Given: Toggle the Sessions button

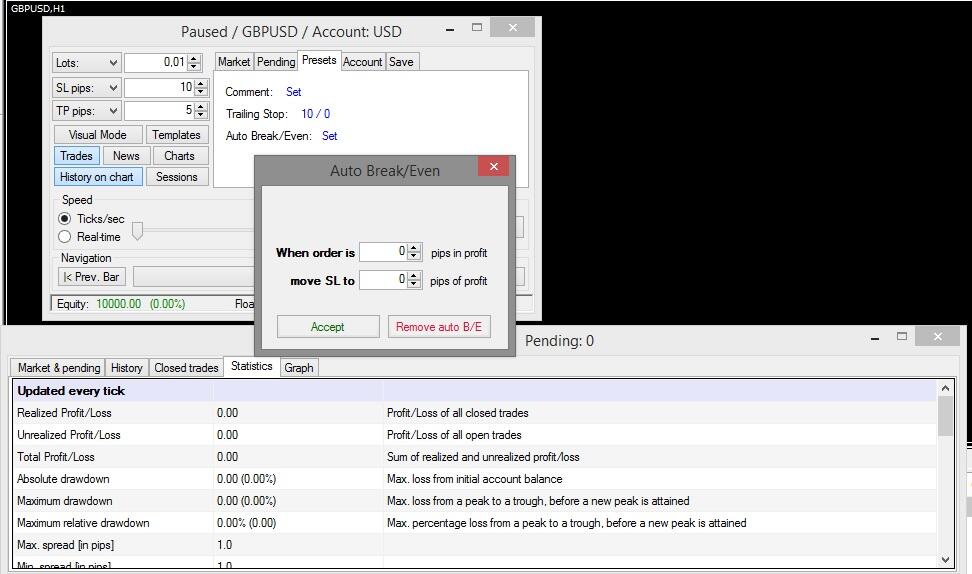Looking at the screenshot, I should [x=177, y=177].
